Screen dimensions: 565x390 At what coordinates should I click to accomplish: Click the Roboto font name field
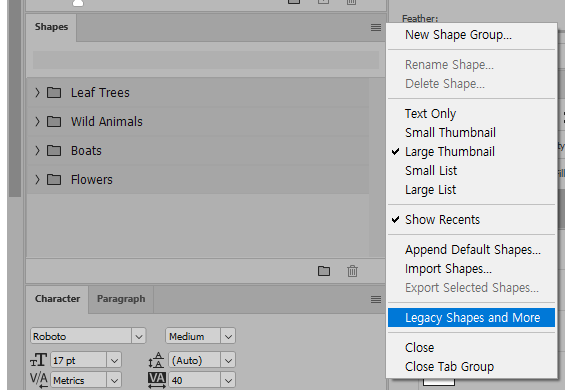click(81, 337)
